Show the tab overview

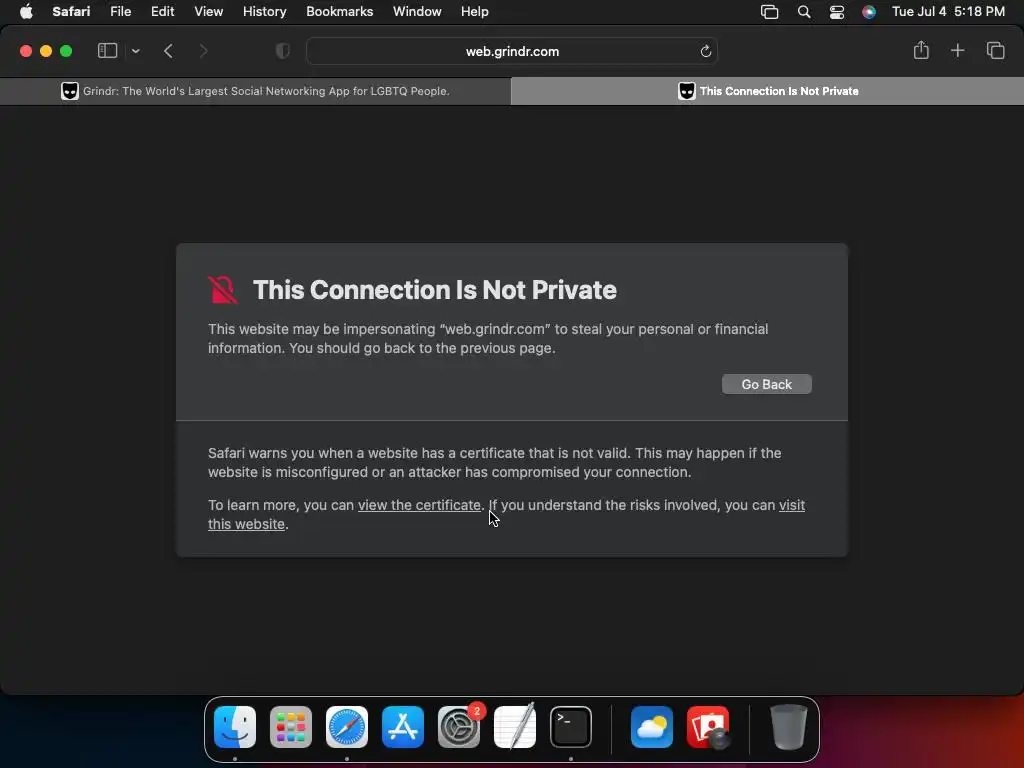pyautogui.click(x=995, y=50)
